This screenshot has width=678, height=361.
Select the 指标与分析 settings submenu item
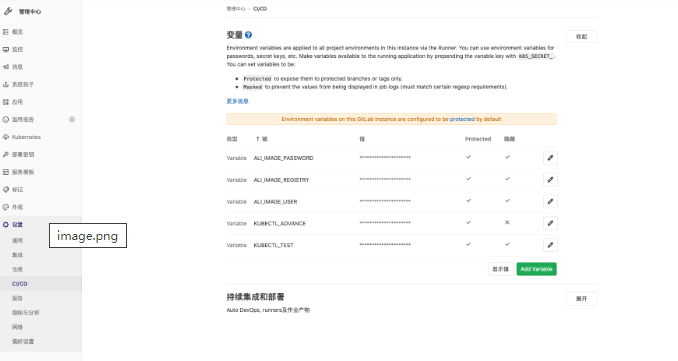(x=26, y=313)
